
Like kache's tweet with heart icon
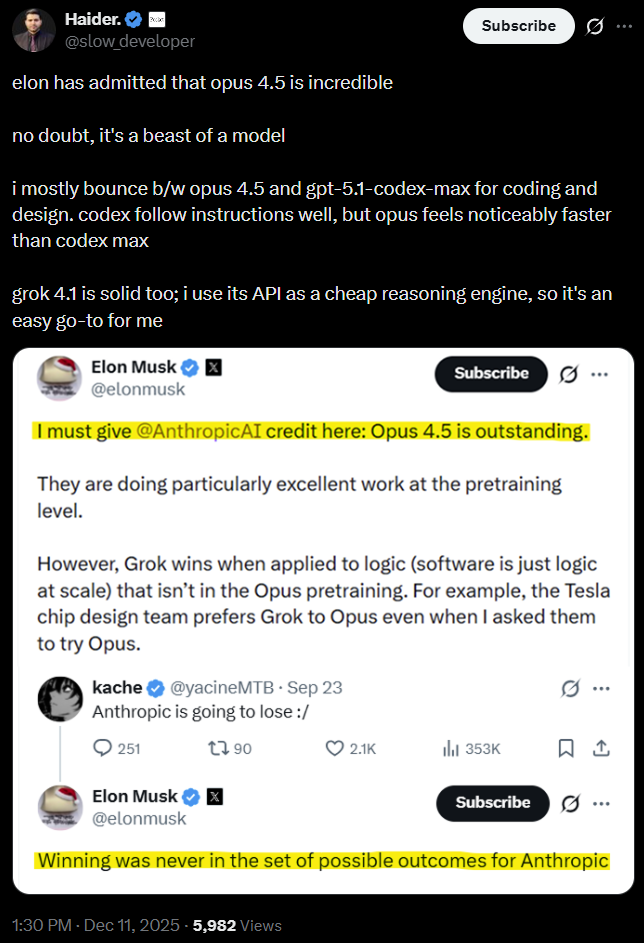coord(336,748)
